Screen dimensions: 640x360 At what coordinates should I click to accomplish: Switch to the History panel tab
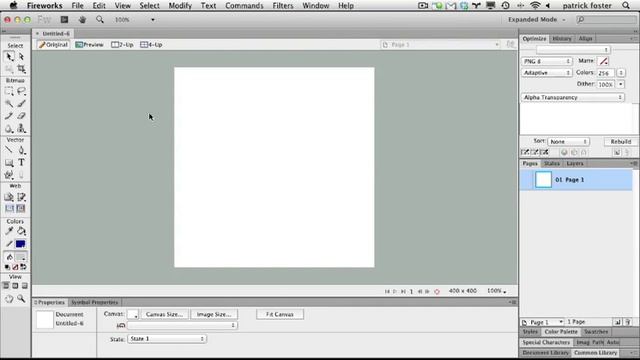(x=562, y=38)
